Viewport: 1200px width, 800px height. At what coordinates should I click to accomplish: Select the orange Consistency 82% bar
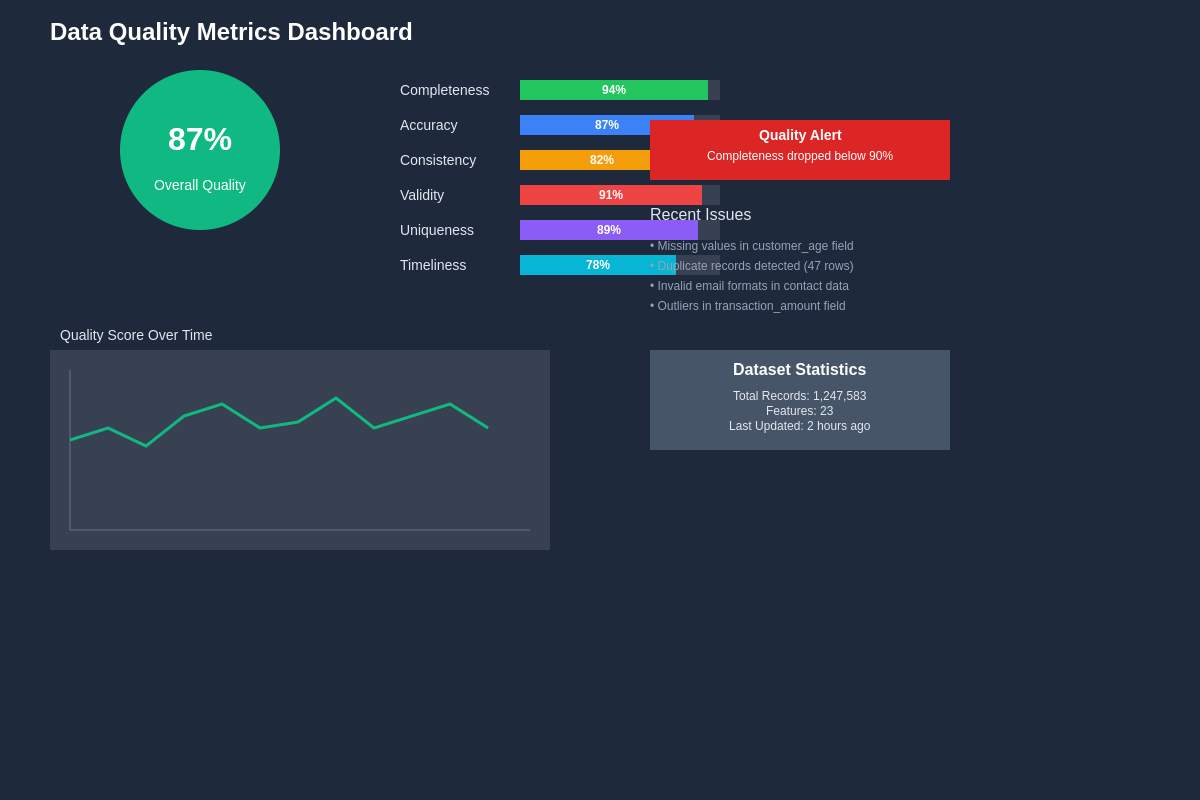(x=583, y=160)
